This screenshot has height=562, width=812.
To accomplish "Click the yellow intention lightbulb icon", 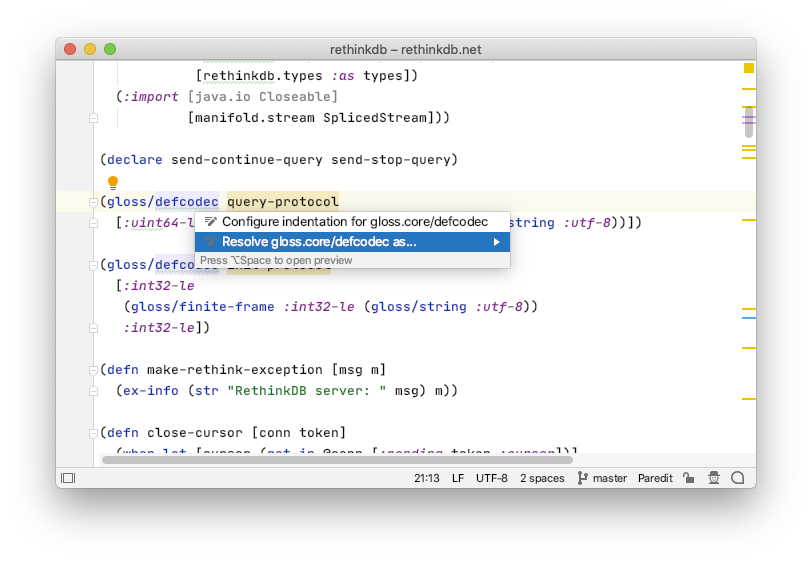I will coord(113,182).
